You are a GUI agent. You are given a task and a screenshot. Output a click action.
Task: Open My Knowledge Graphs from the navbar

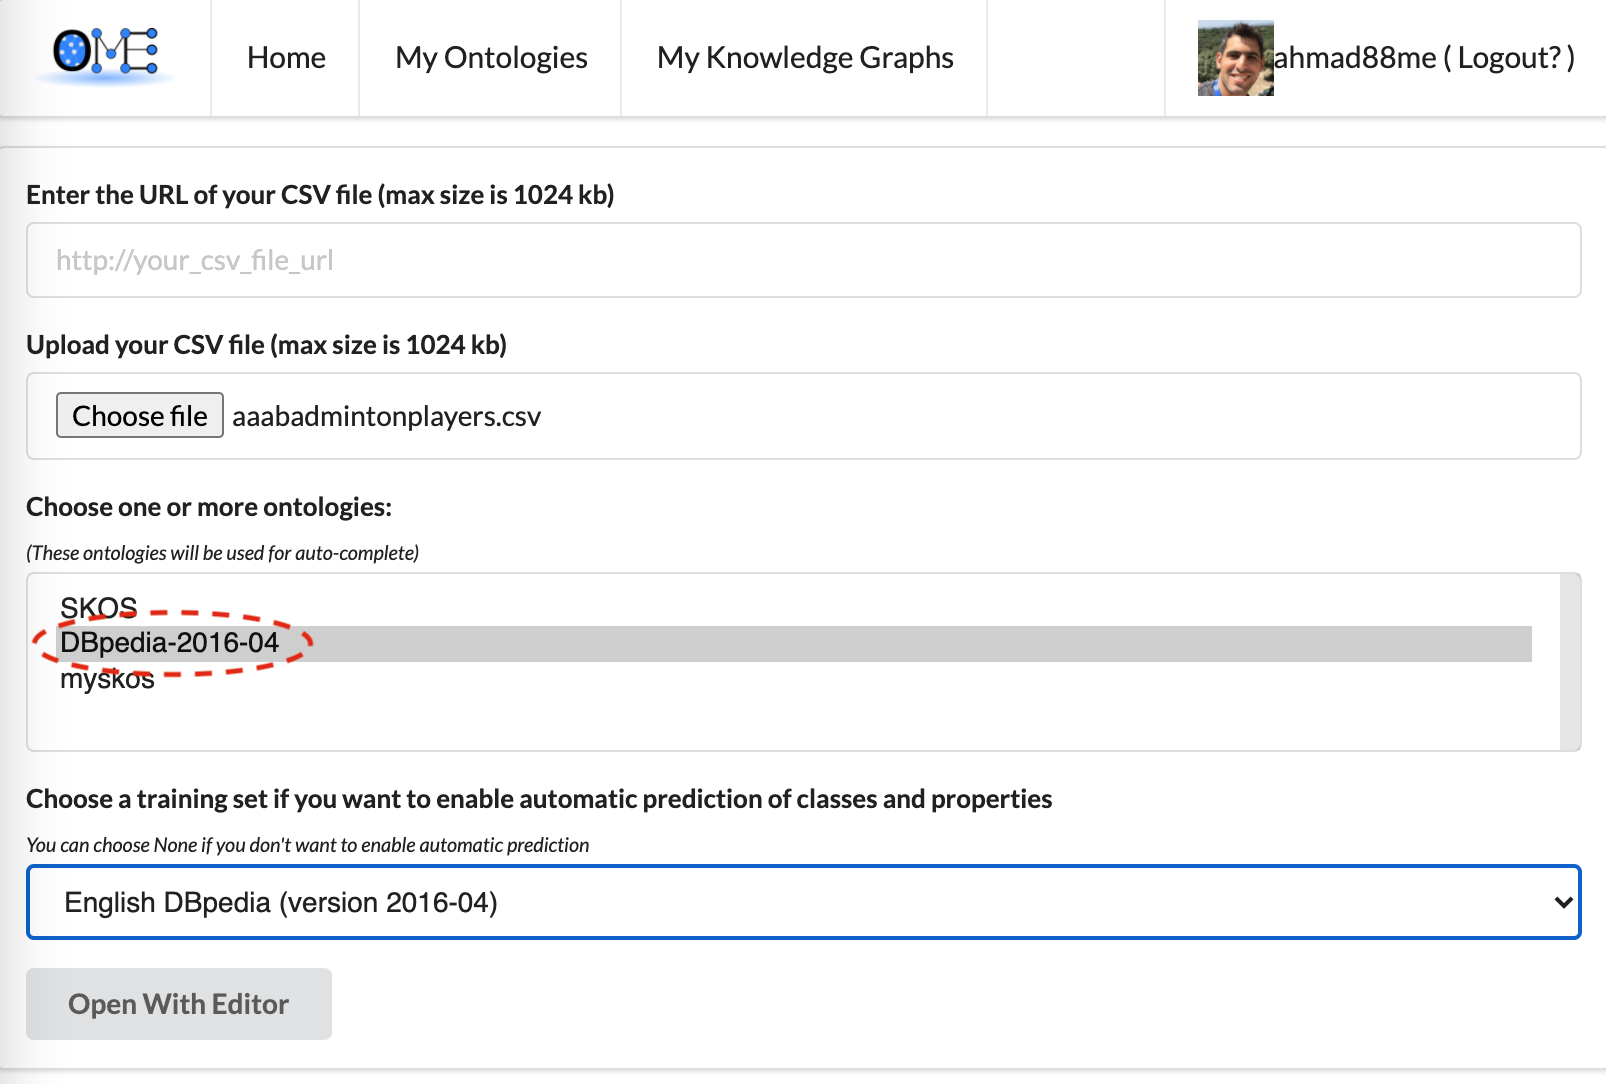click(x=805, y=58)
